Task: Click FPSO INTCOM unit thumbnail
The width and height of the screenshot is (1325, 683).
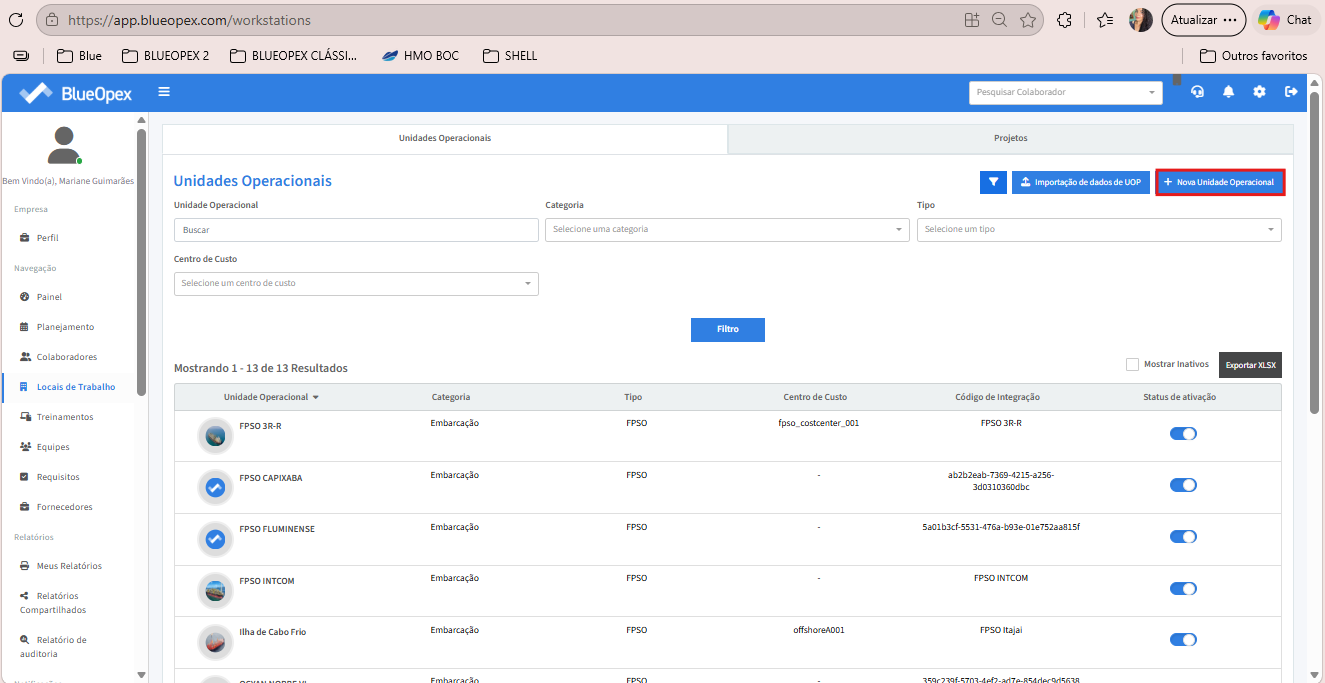Action: (x=215, y=591)
